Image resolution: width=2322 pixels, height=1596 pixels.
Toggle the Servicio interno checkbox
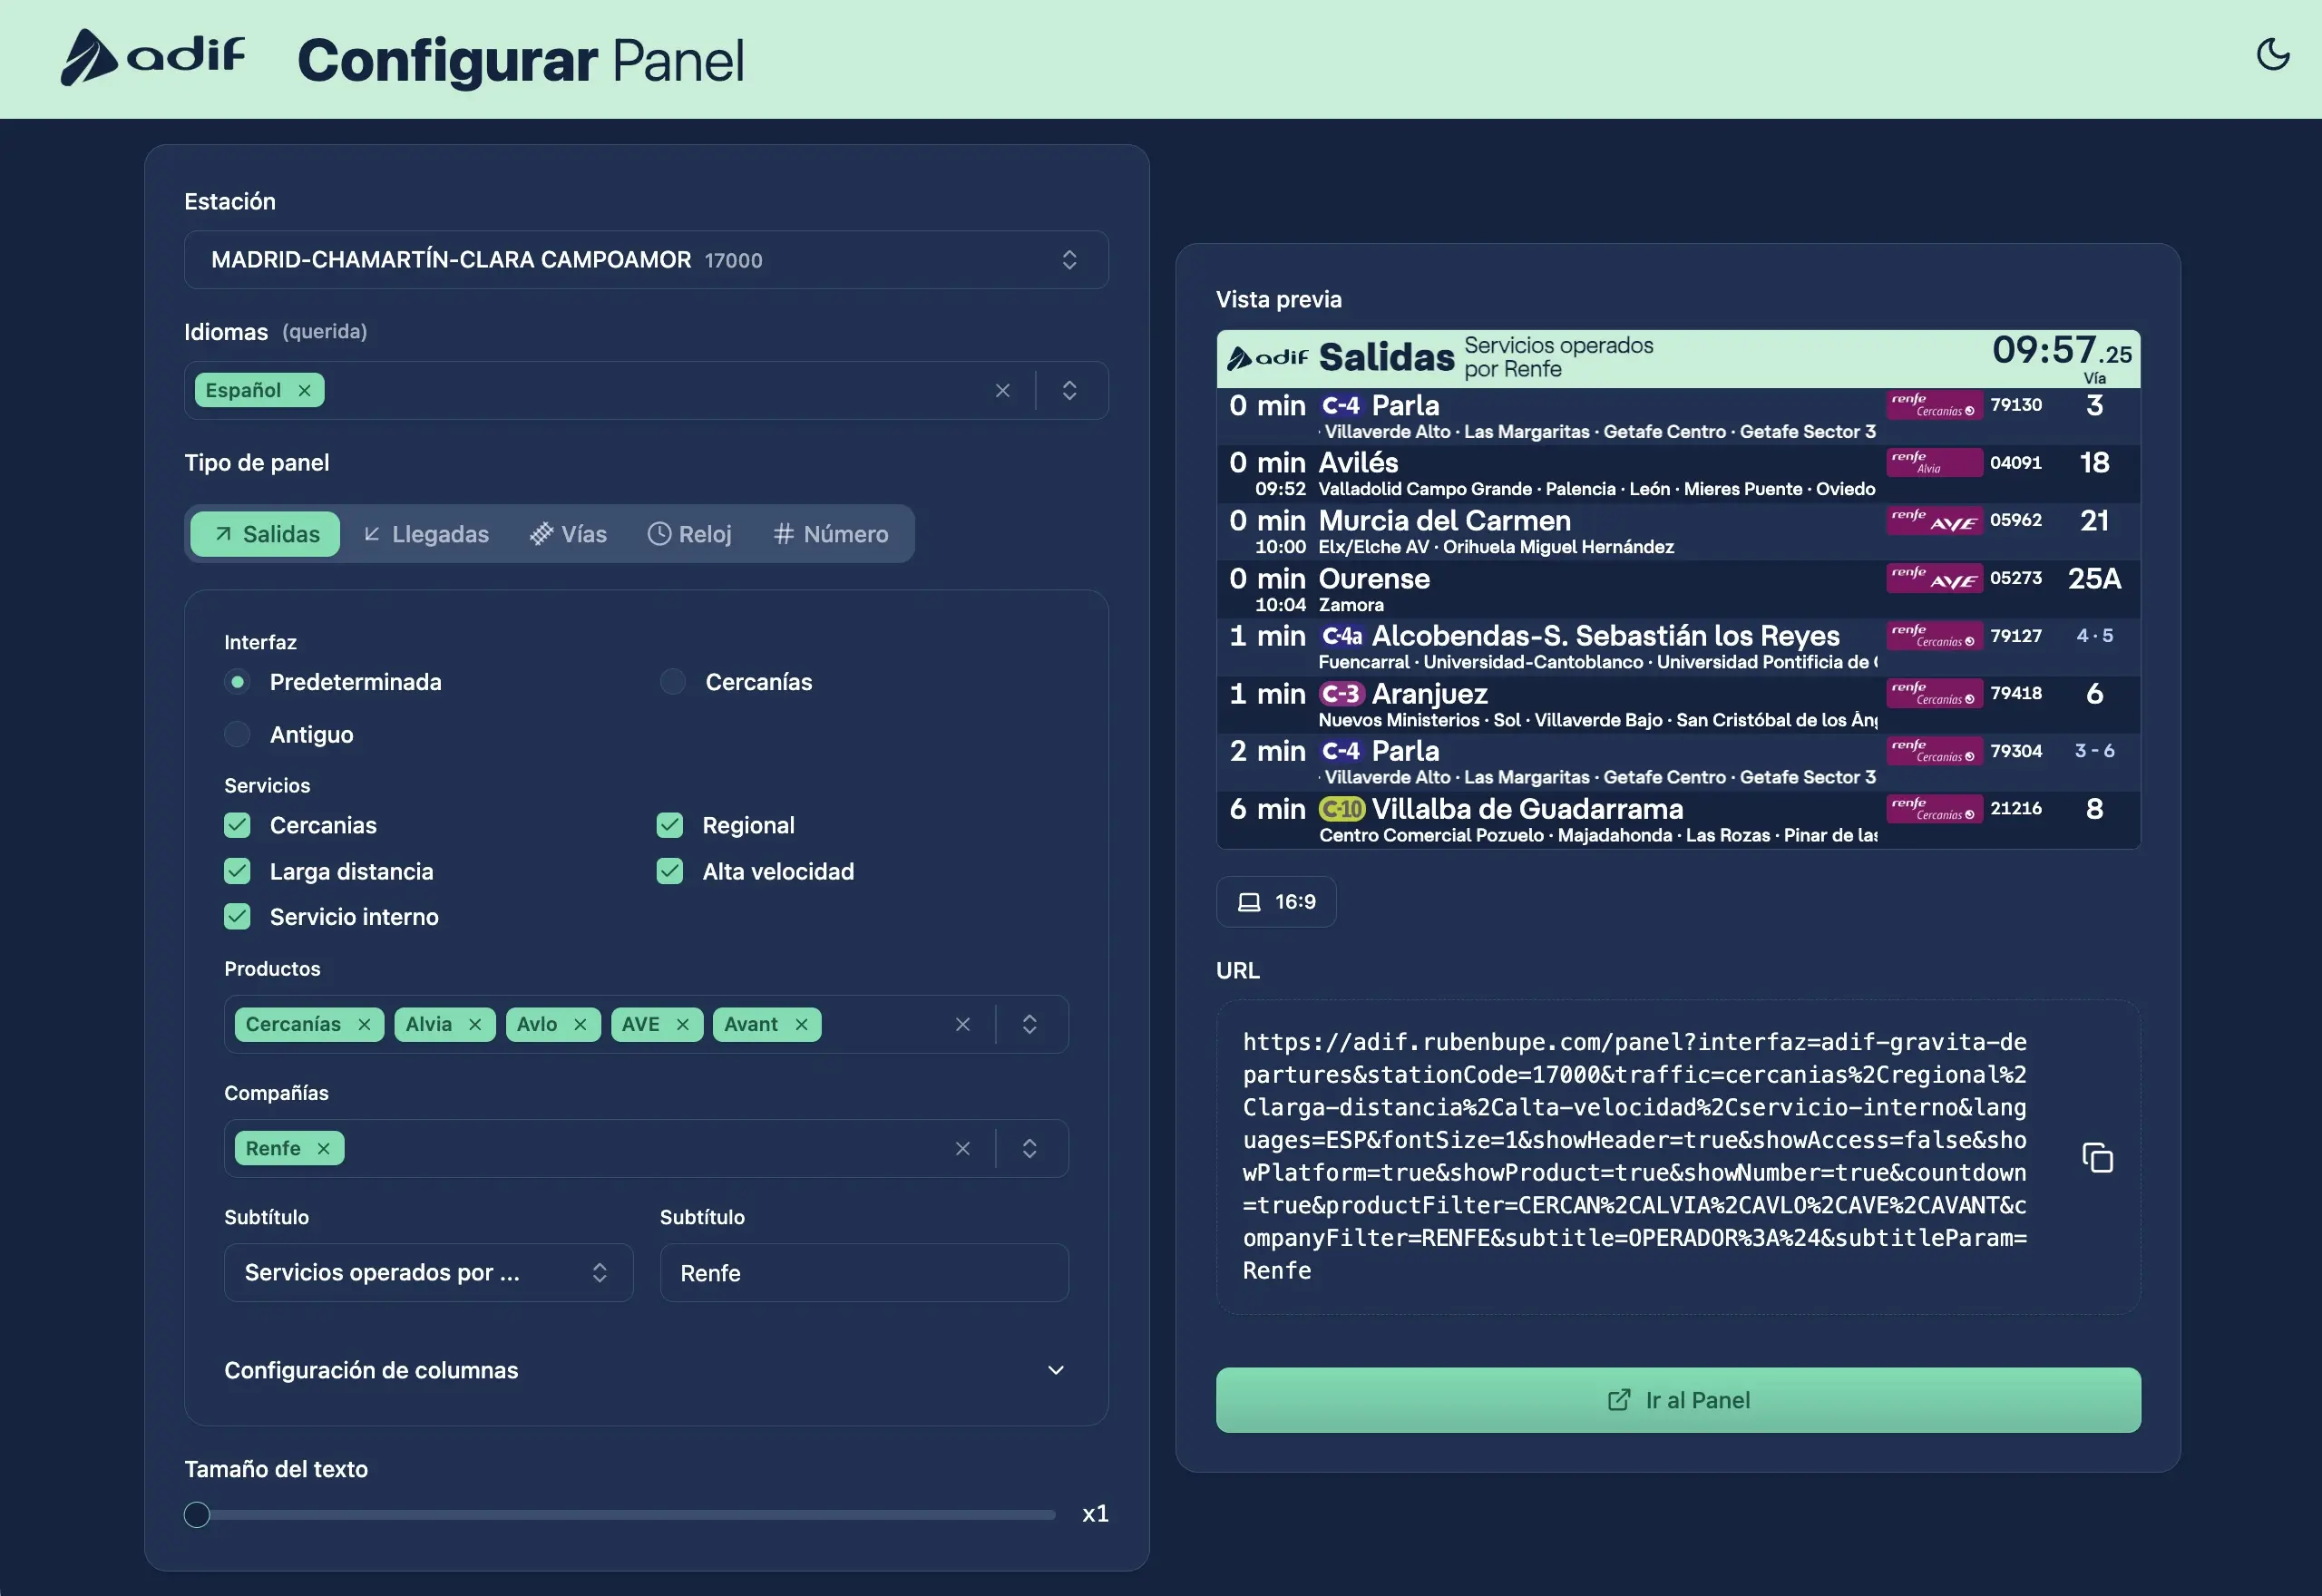click(237, 917)
